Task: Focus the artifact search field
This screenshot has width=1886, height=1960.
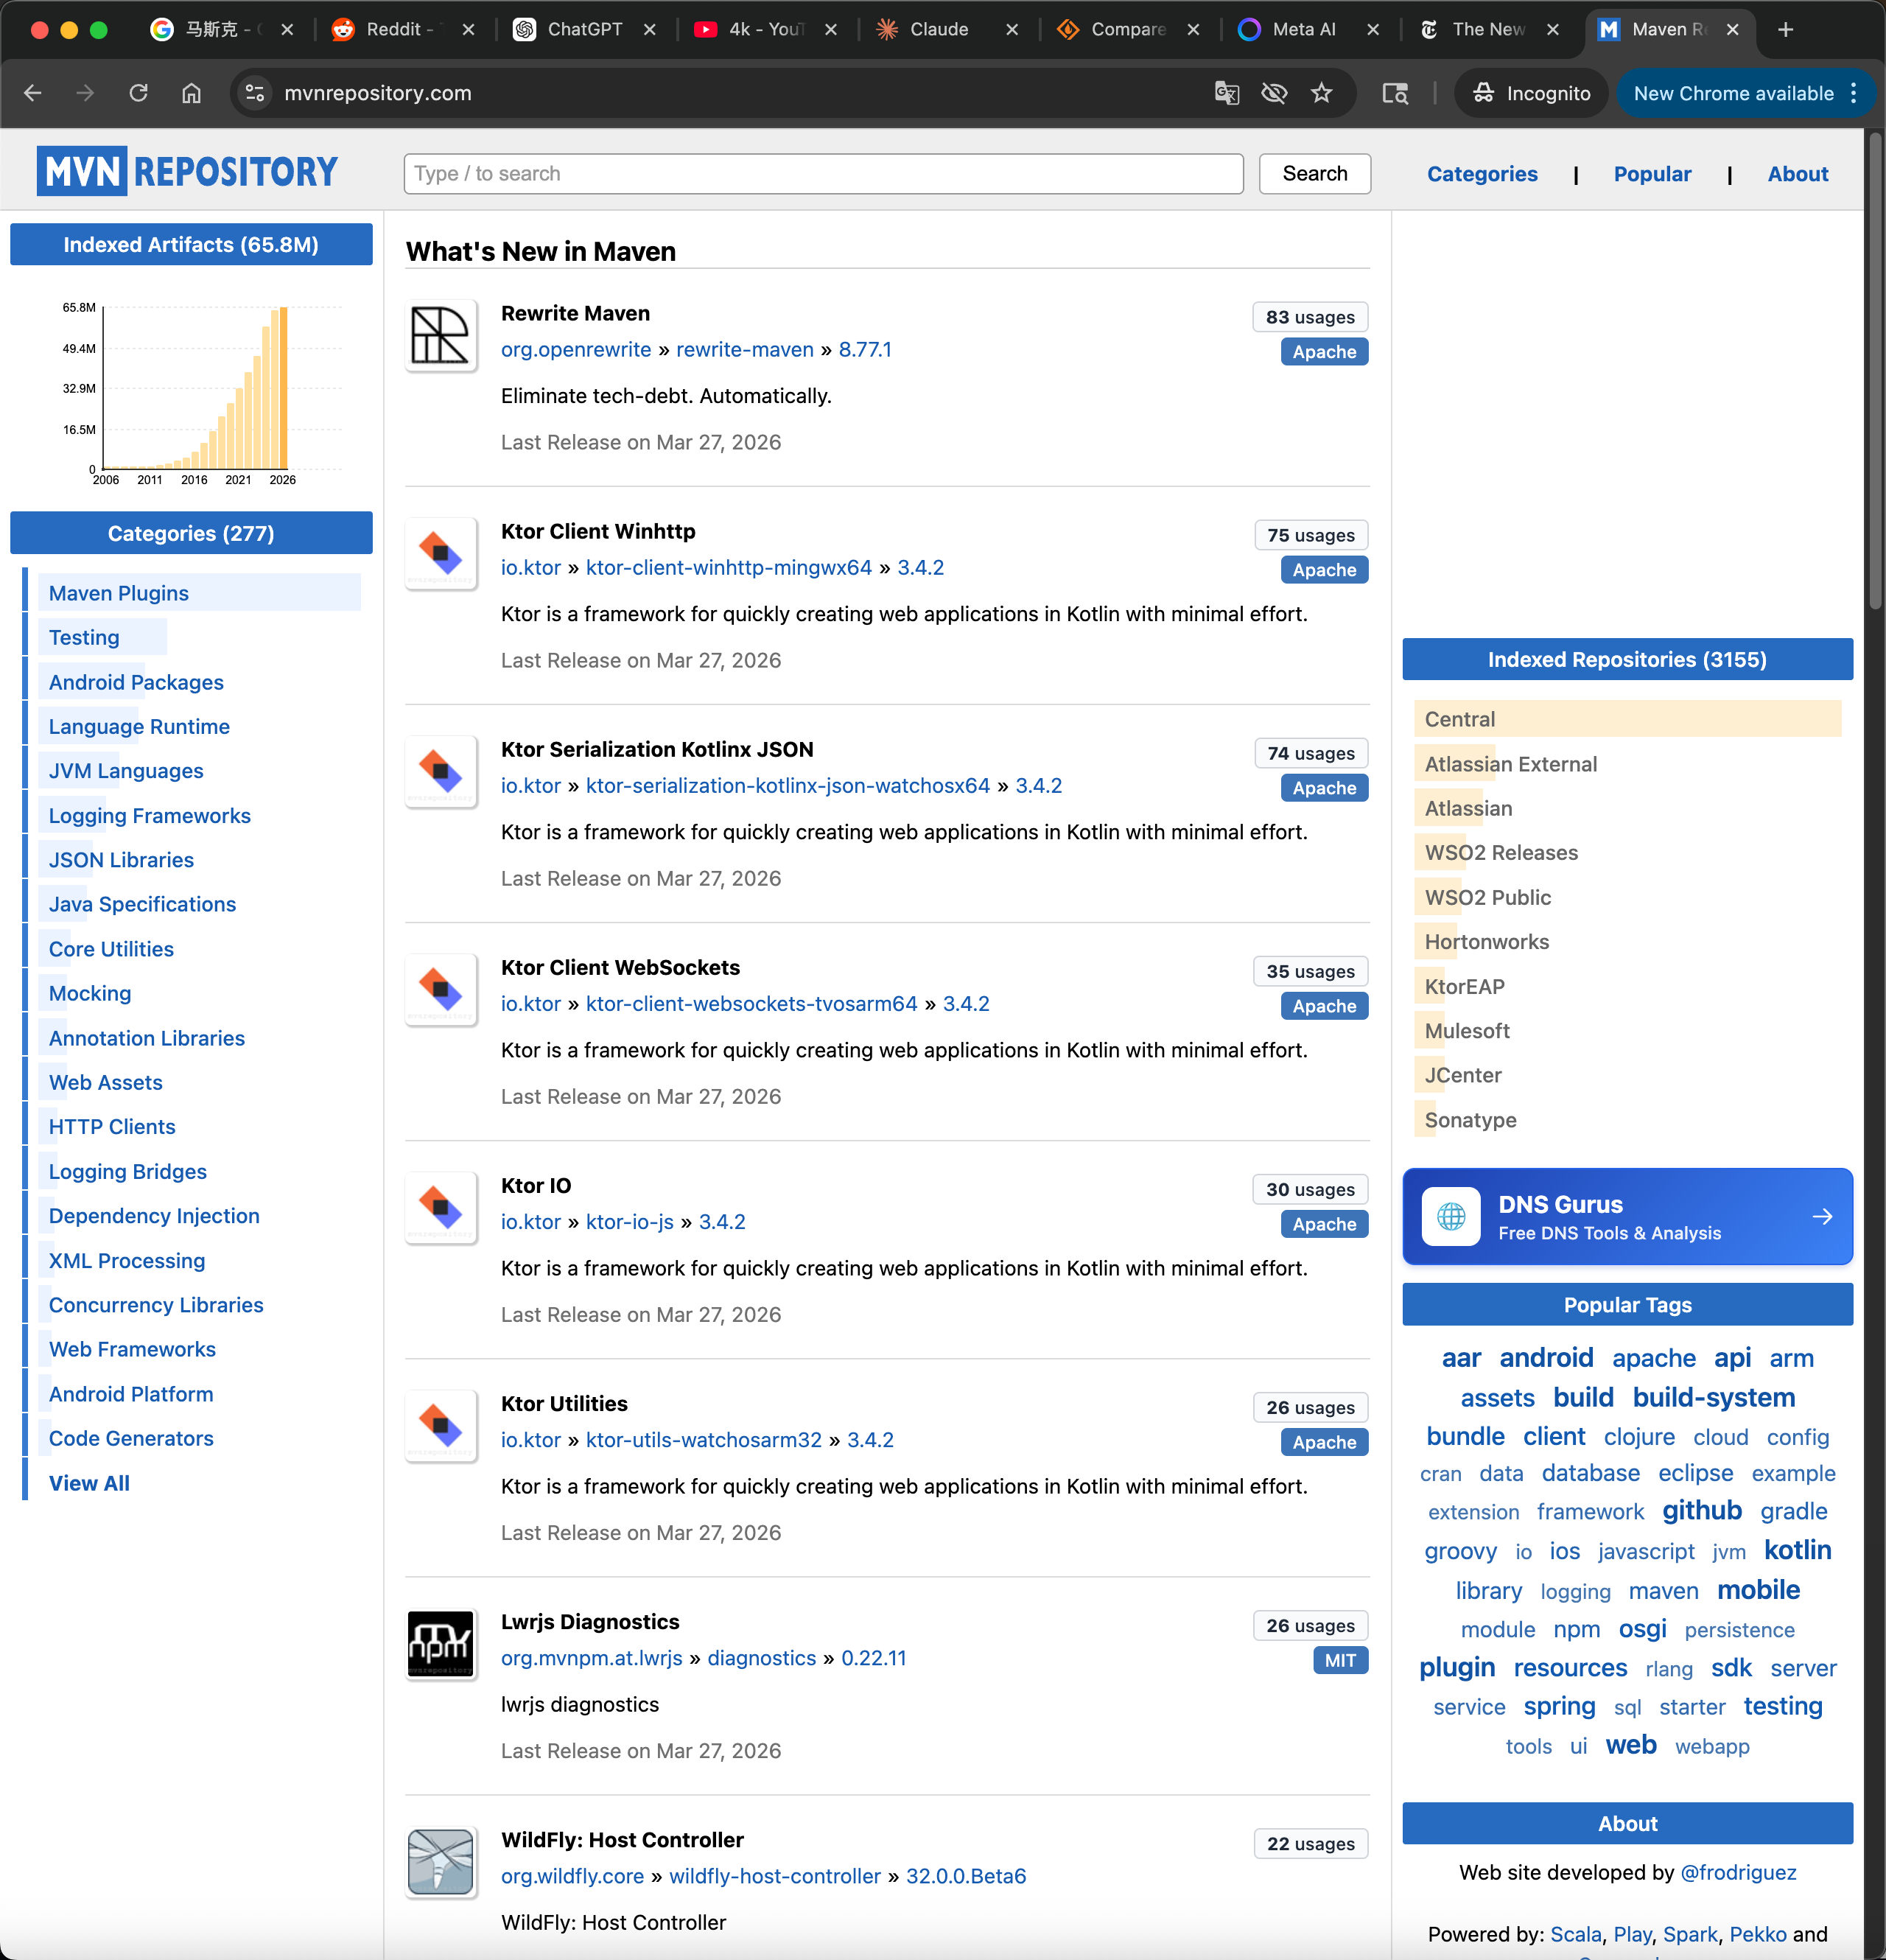Action: (x=822, y=174)
